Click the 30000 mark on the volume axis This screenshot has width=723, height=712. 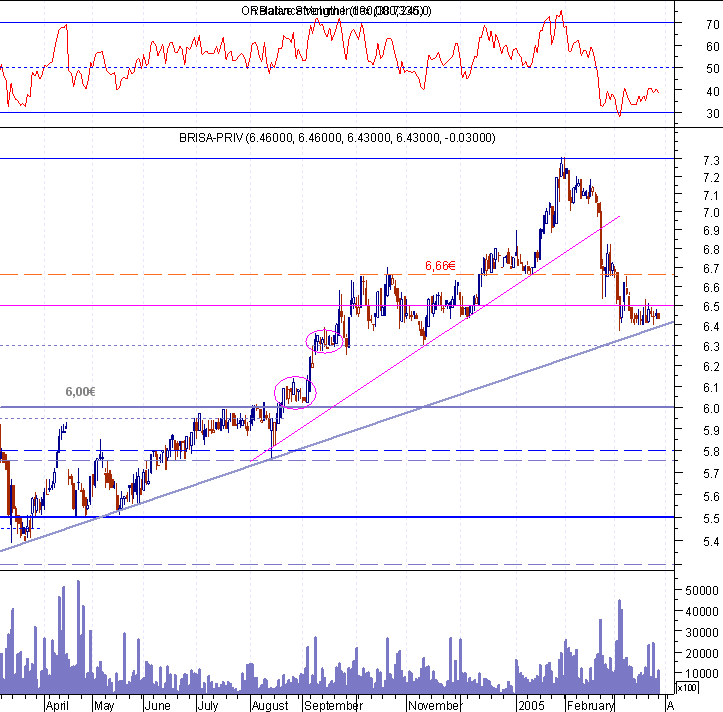(702, 633)
